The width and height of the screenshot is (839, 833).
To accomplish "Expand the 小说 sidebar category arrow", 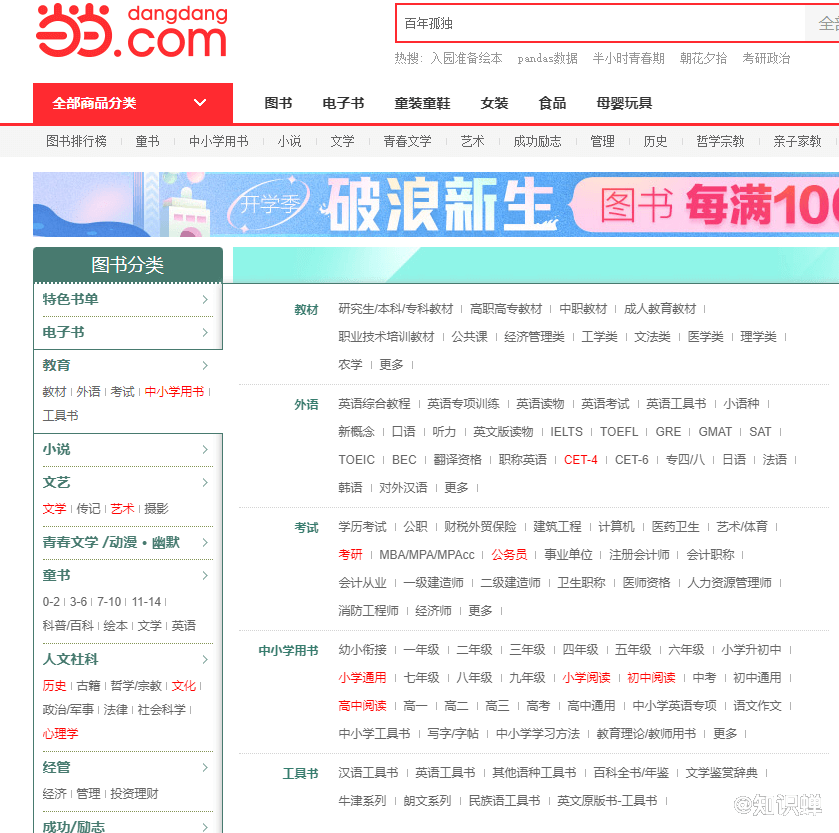I will click(204, 449).
